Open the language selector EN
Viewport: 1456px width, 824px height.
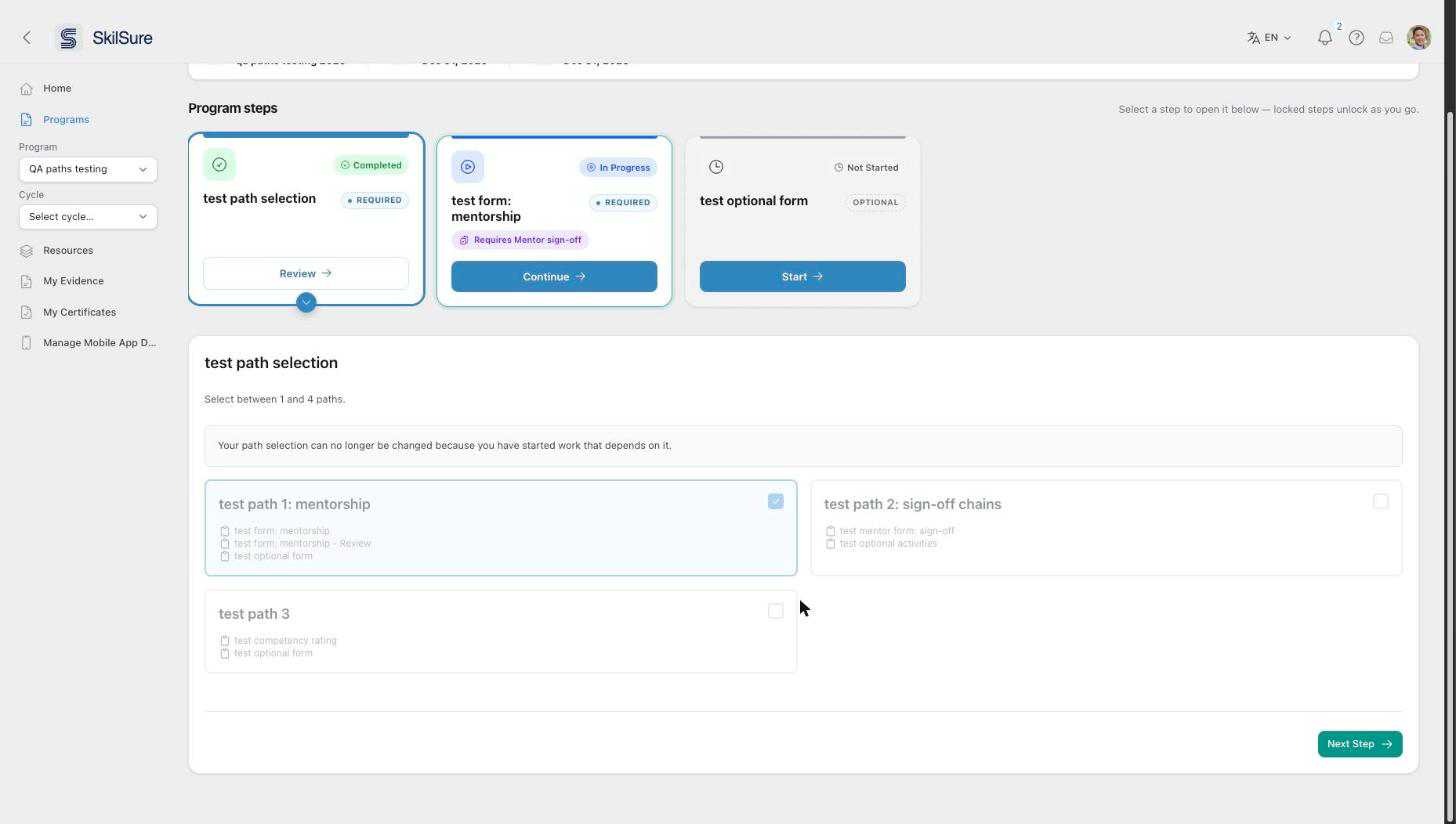pyautogui.click(x=1269, y=38)
